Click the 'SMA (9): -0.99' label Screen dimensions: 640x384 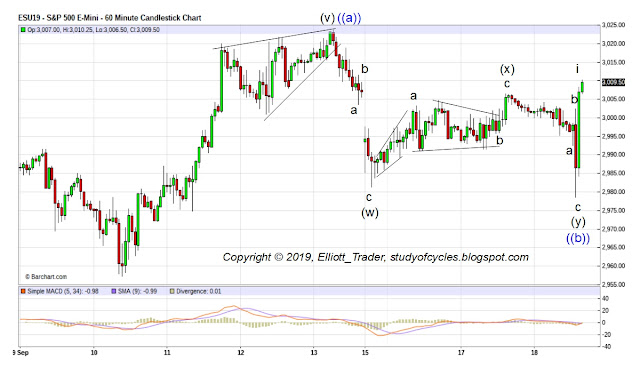pos(138,291)
